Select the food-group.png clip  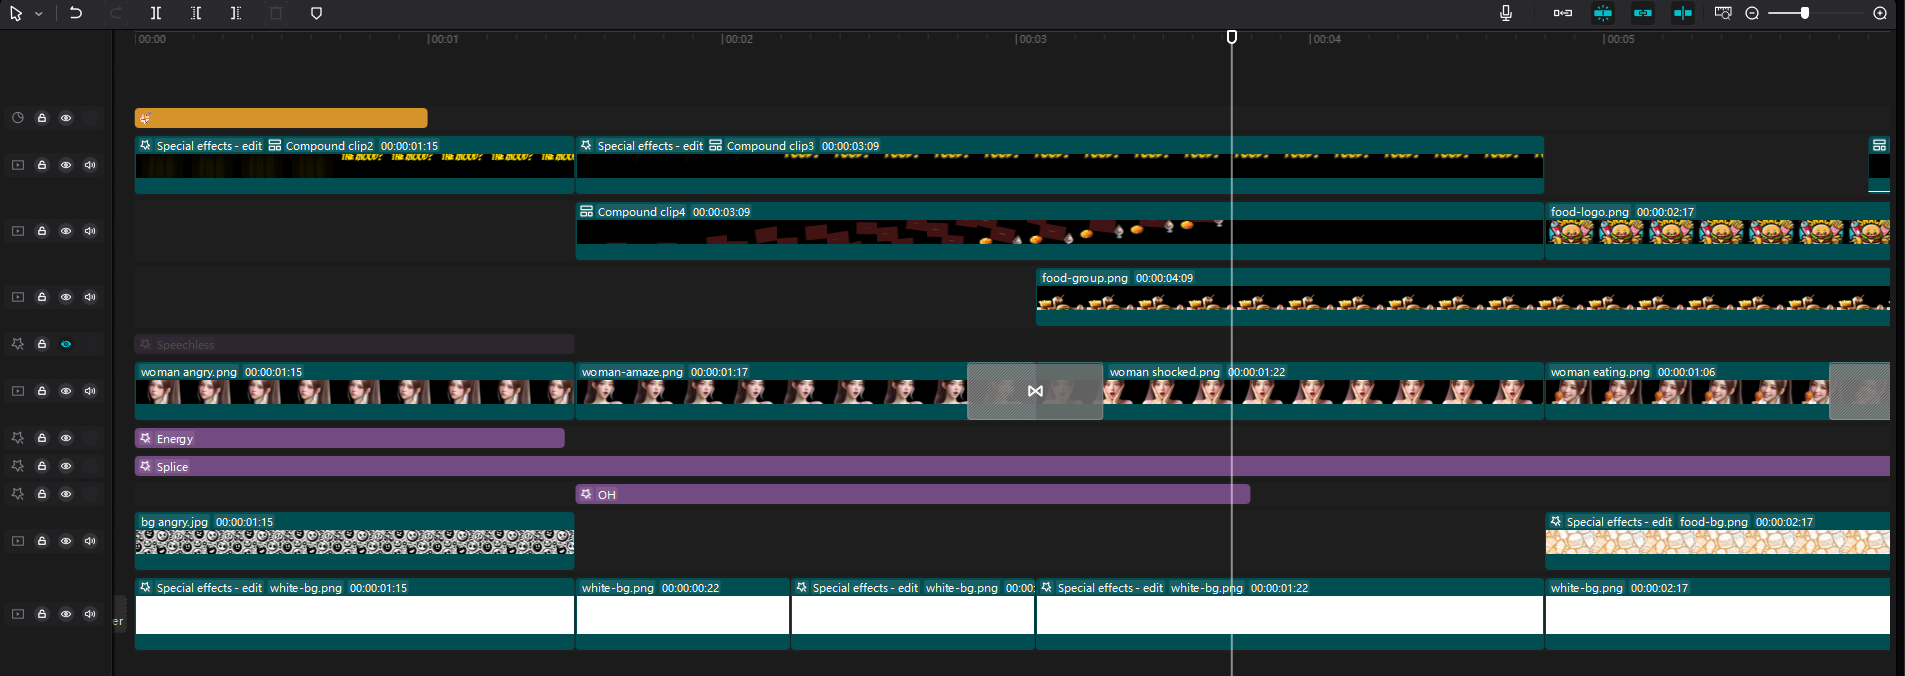1463,297
